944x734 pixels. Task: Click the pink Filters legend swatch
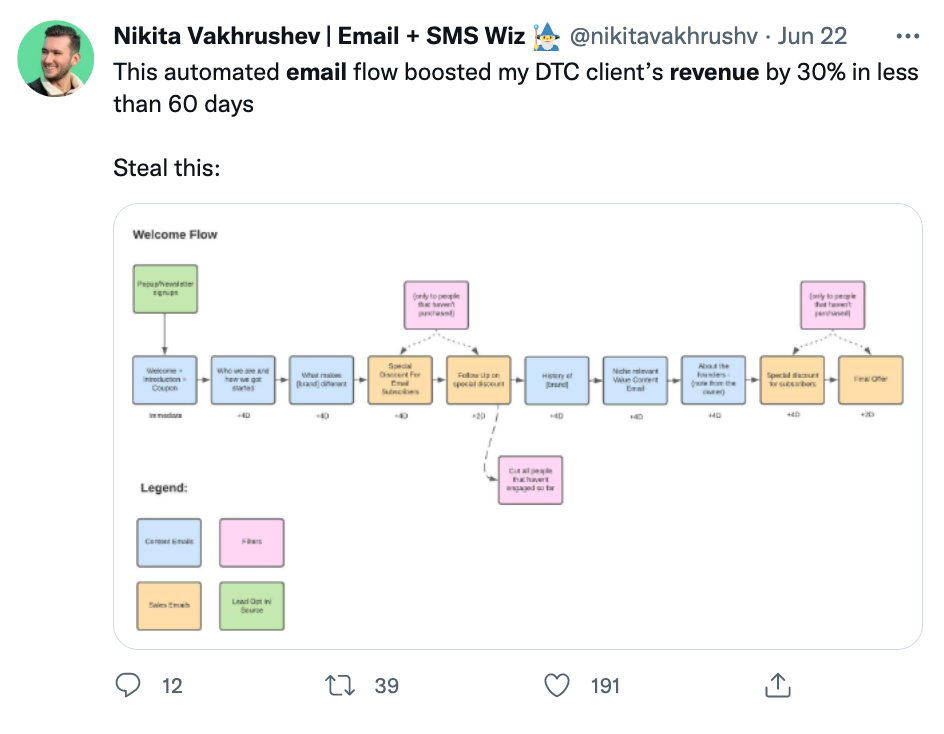coord(252,542)
